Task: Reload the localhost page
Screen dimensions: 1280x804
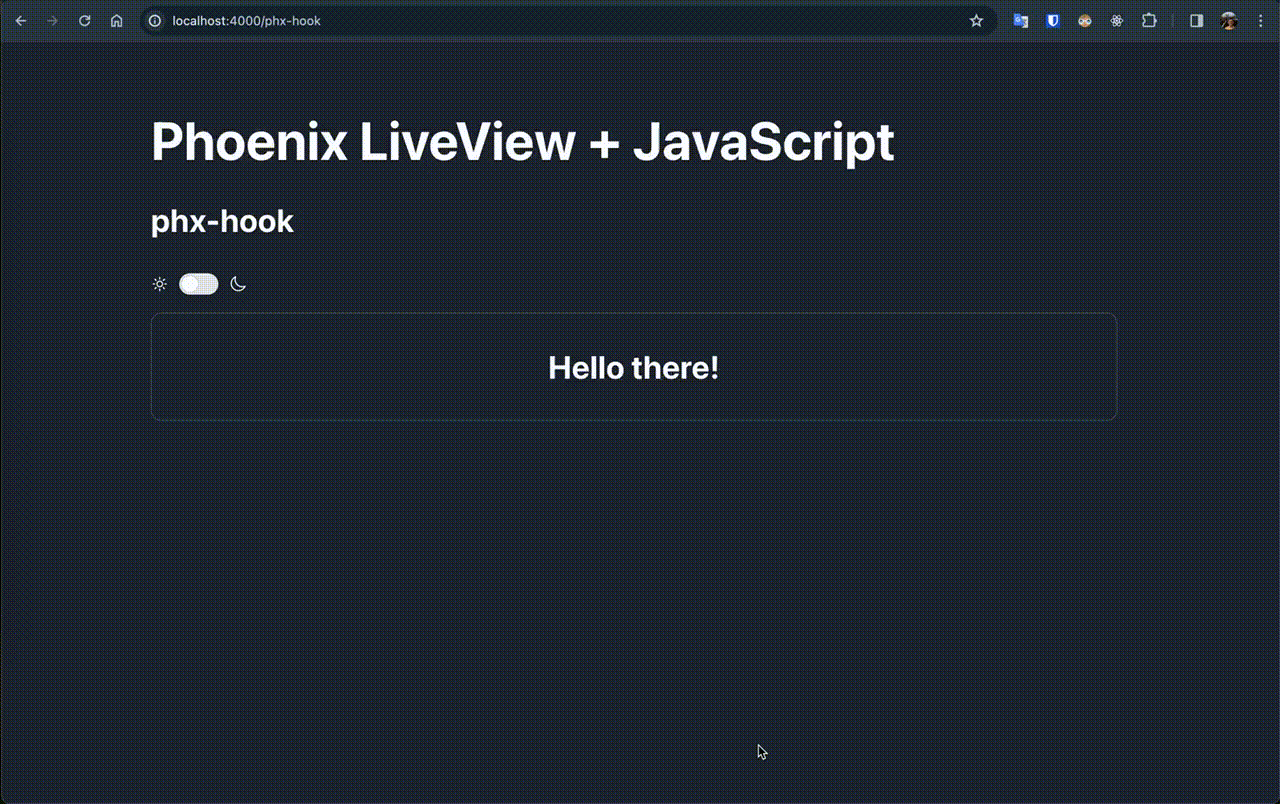Action: point(84,20)
